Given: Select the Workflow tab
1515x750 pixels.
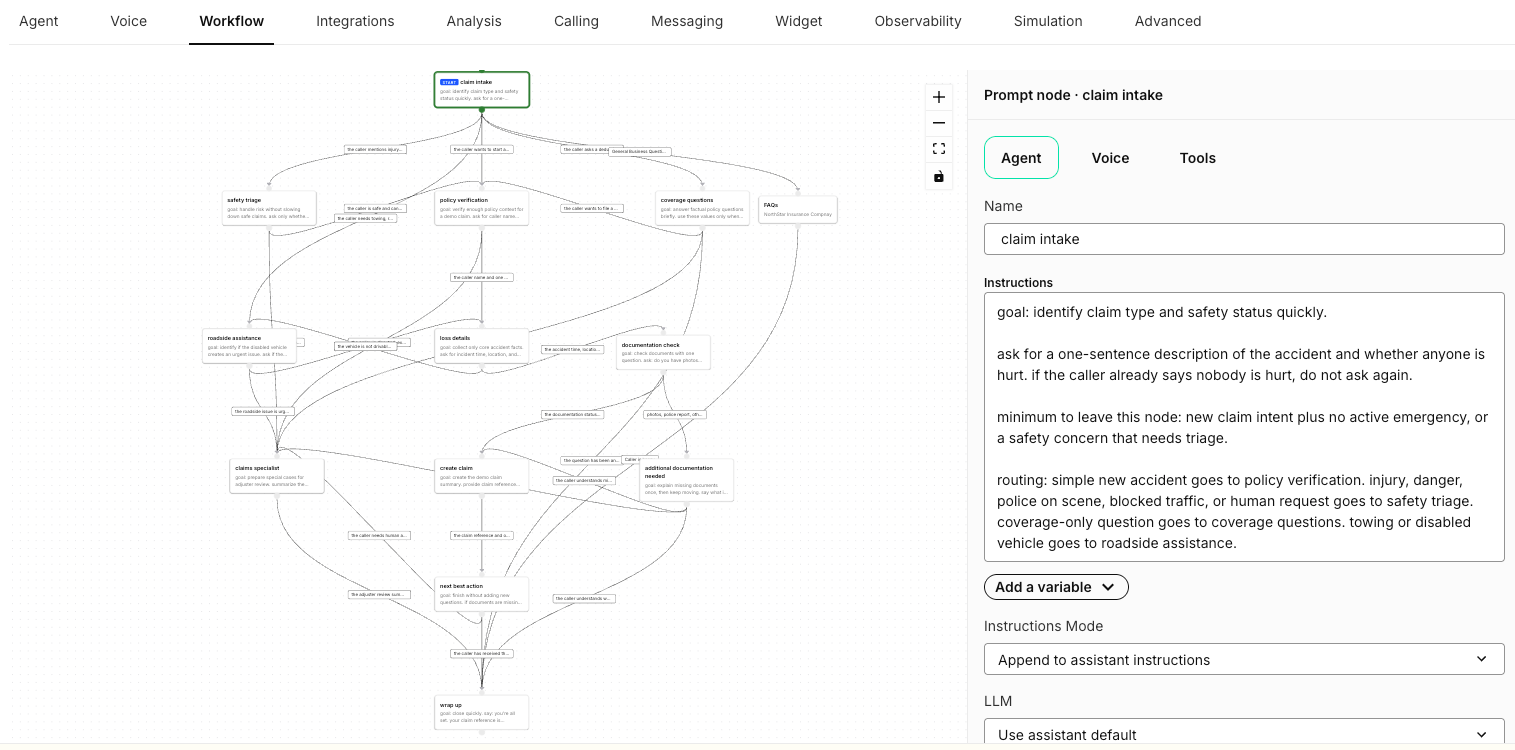Looking at the screenshot, I should point(232,21).
